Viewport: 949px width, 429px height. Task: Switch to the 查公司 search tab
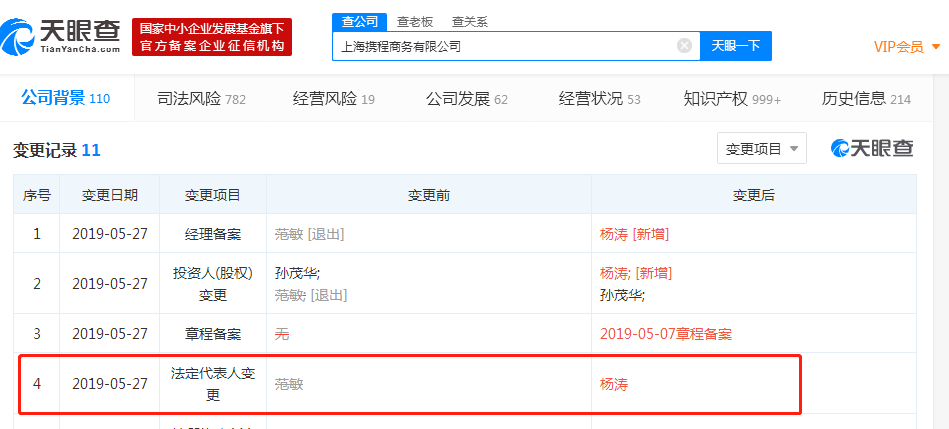coord(360,22)
